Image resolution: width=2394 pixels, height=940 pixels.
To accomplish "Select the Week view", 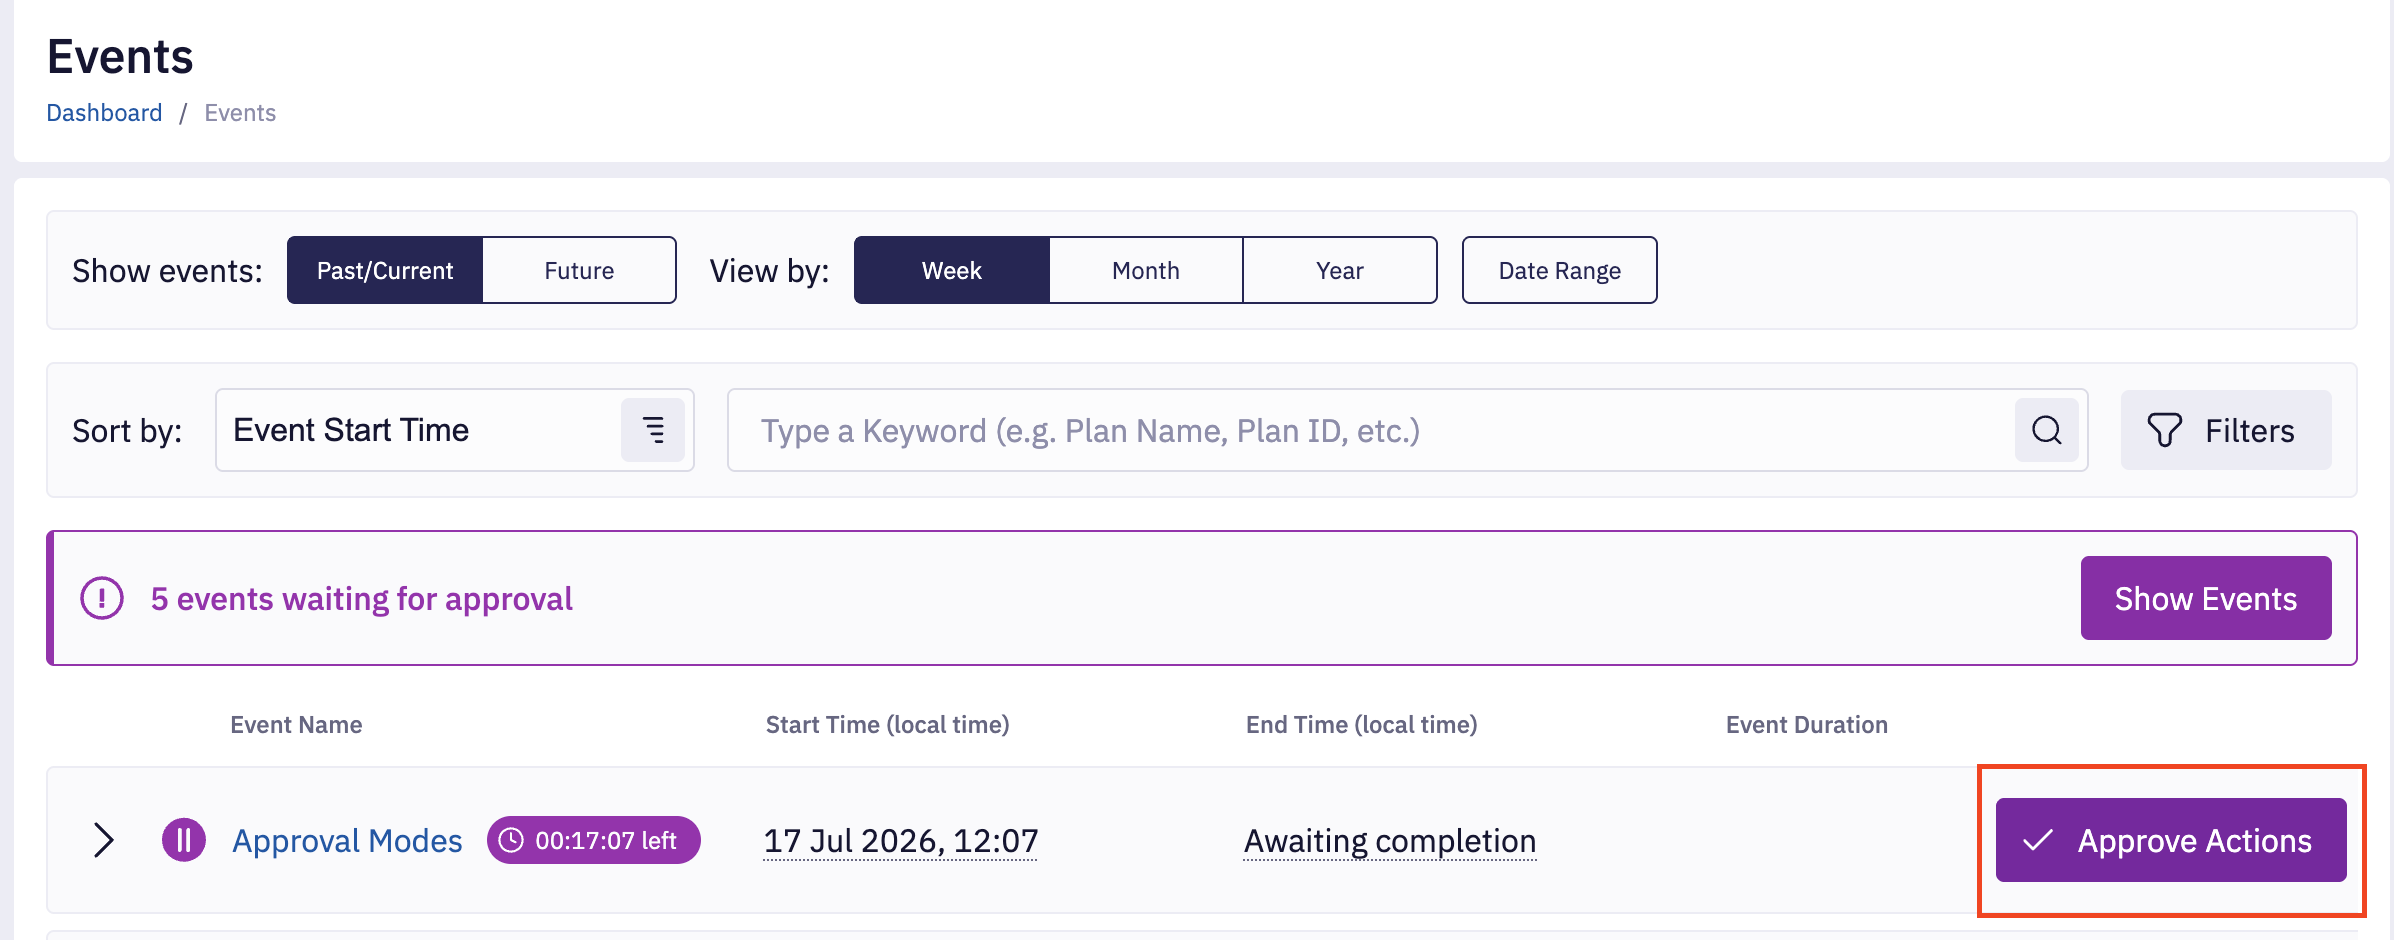I will coord(952,270).
